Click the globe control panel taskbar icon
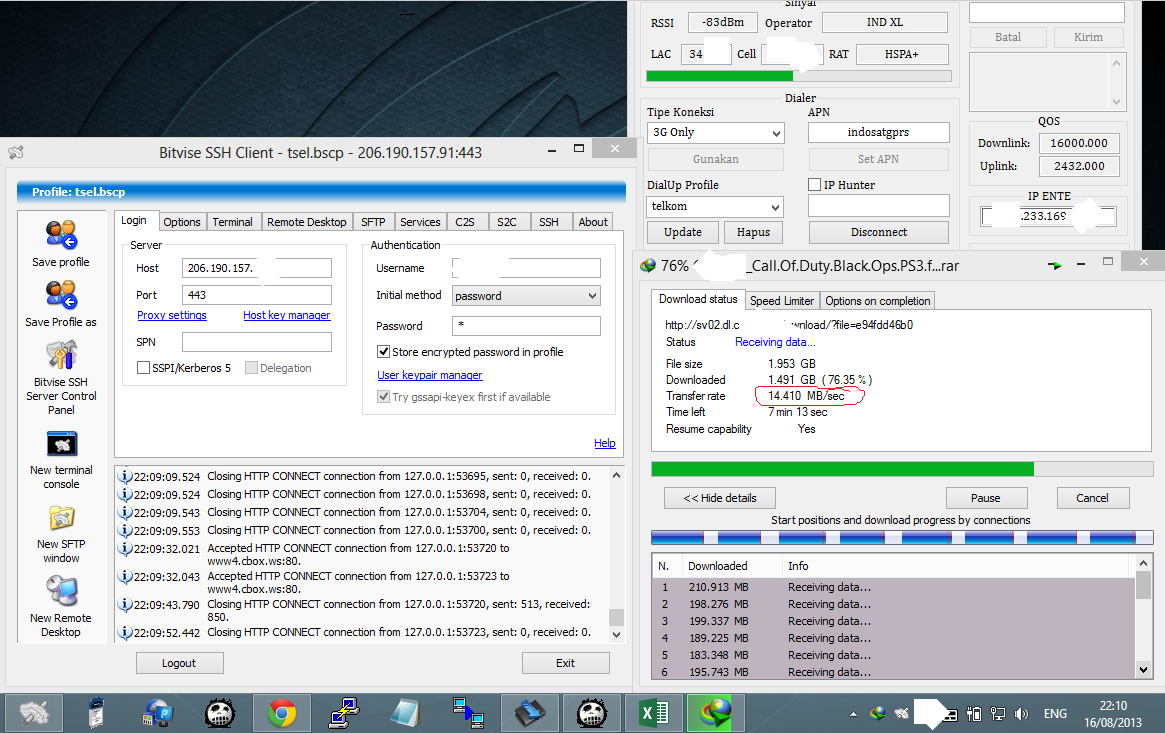Screen dimensions: 1165x733 158,714
